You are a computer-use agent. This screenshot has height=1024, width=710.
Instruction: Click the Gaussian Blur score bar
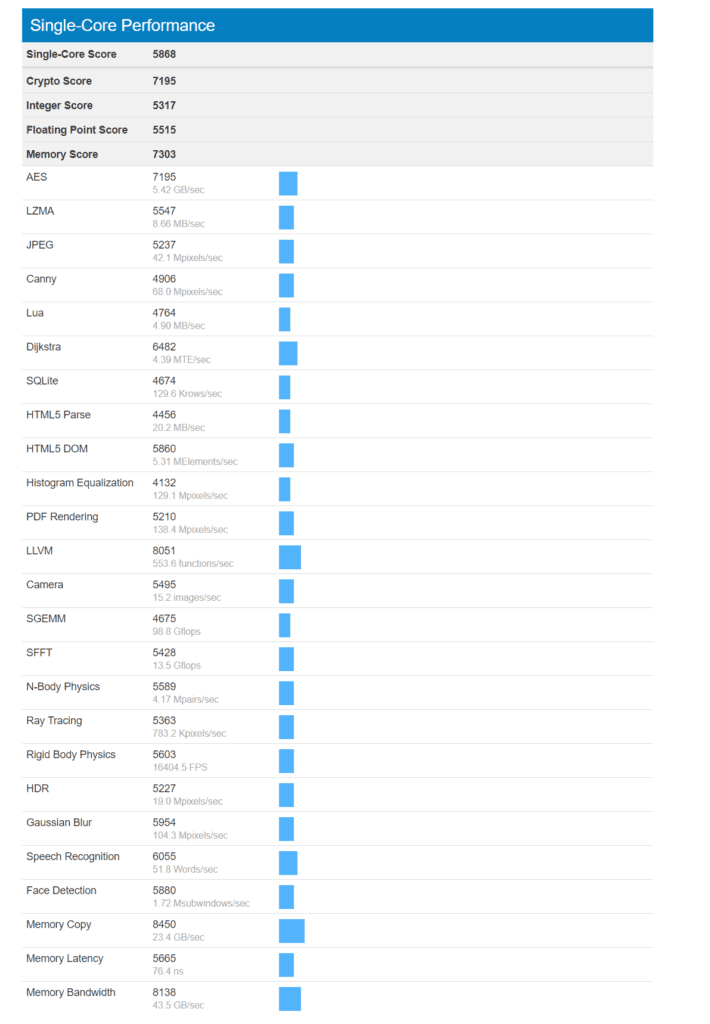(x=286, y=829)
